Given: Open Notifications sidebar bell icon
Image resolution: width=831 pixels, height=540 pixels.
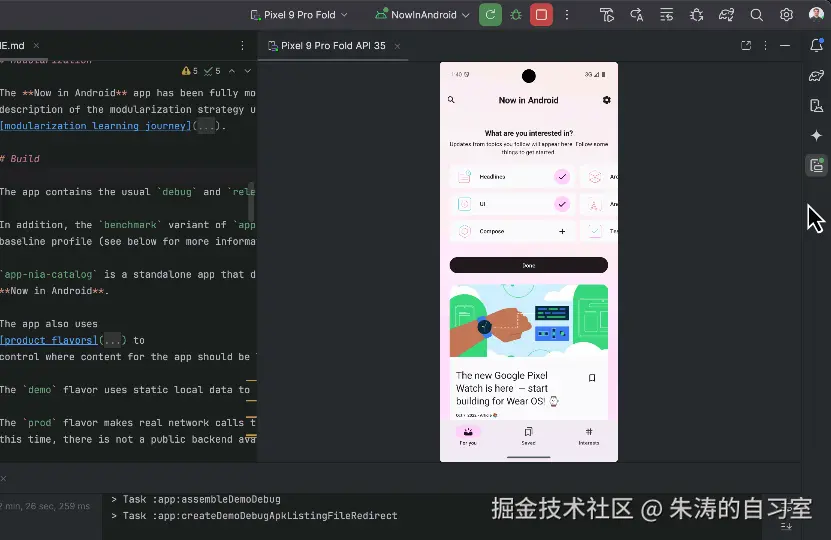Looking at the screenshot, I should click(816, 46).
